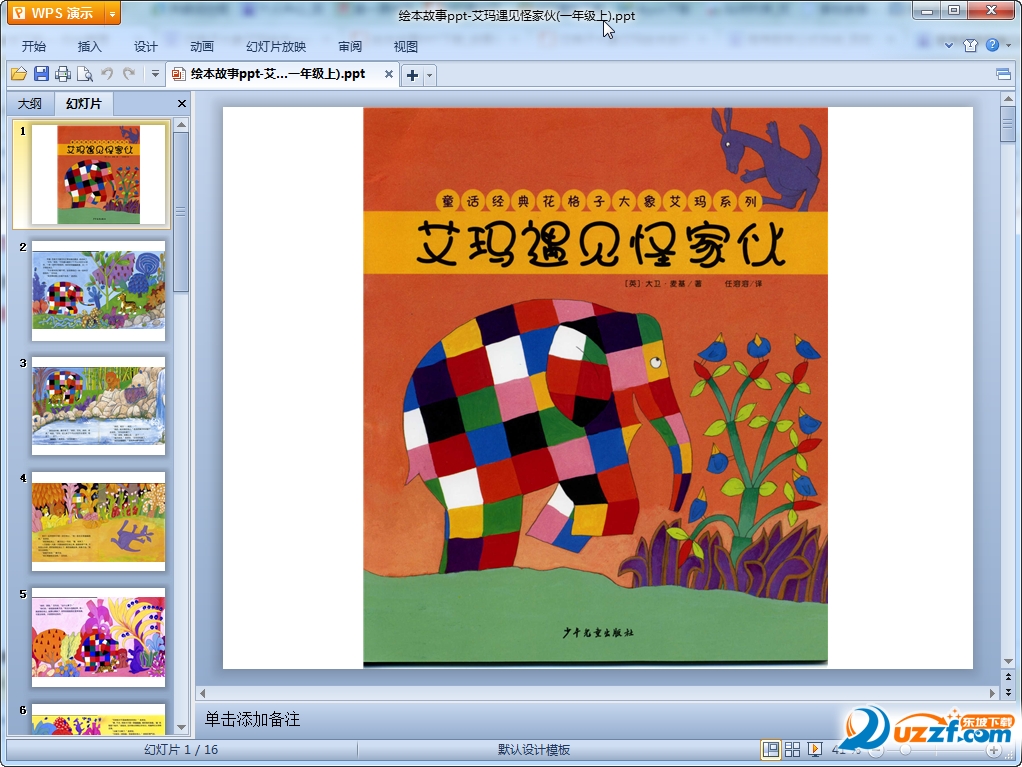Select slide 2 thumbnail
Viewport: 1022px width, 767px height.
[98, 291]
